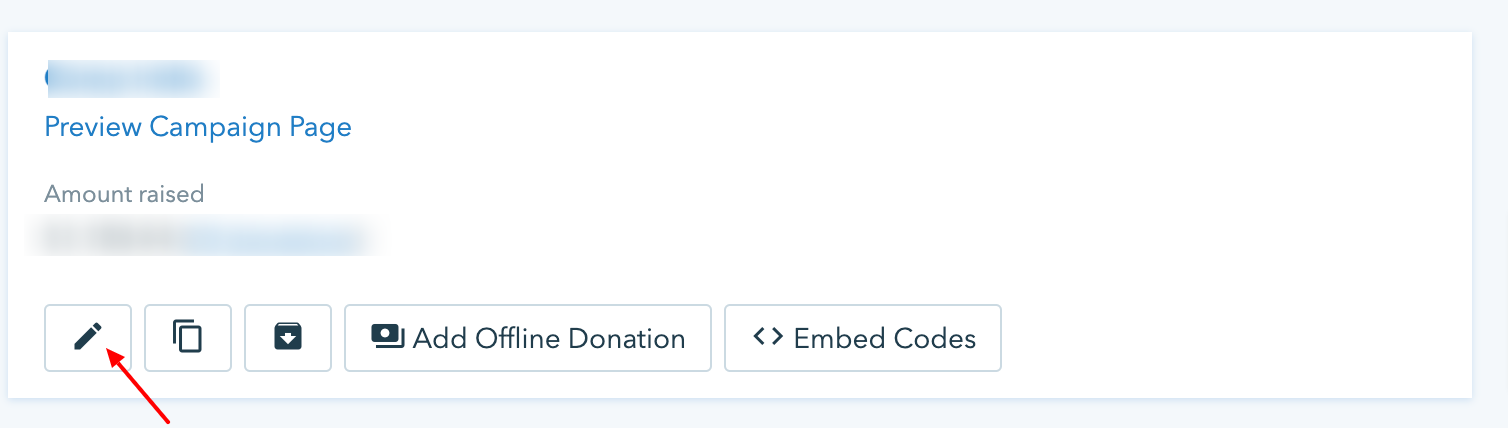Open the Embed Codes button
The image size is (1508, 428).
862,338
